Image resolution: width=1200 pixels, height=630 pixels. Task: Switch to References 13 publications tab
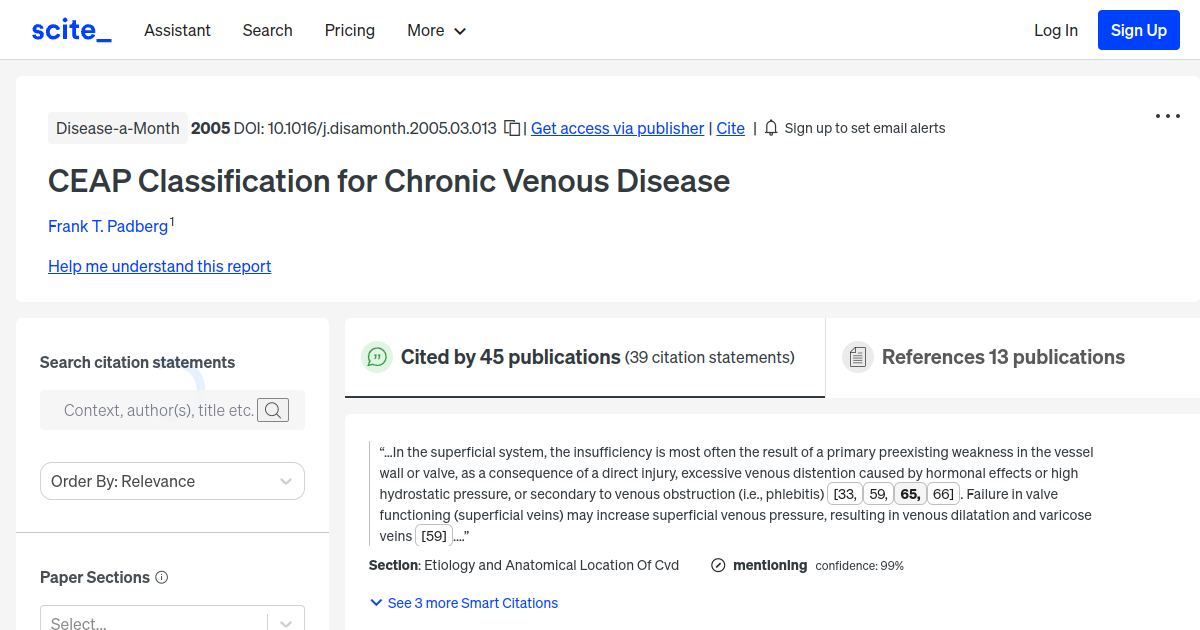point(1002,357)
